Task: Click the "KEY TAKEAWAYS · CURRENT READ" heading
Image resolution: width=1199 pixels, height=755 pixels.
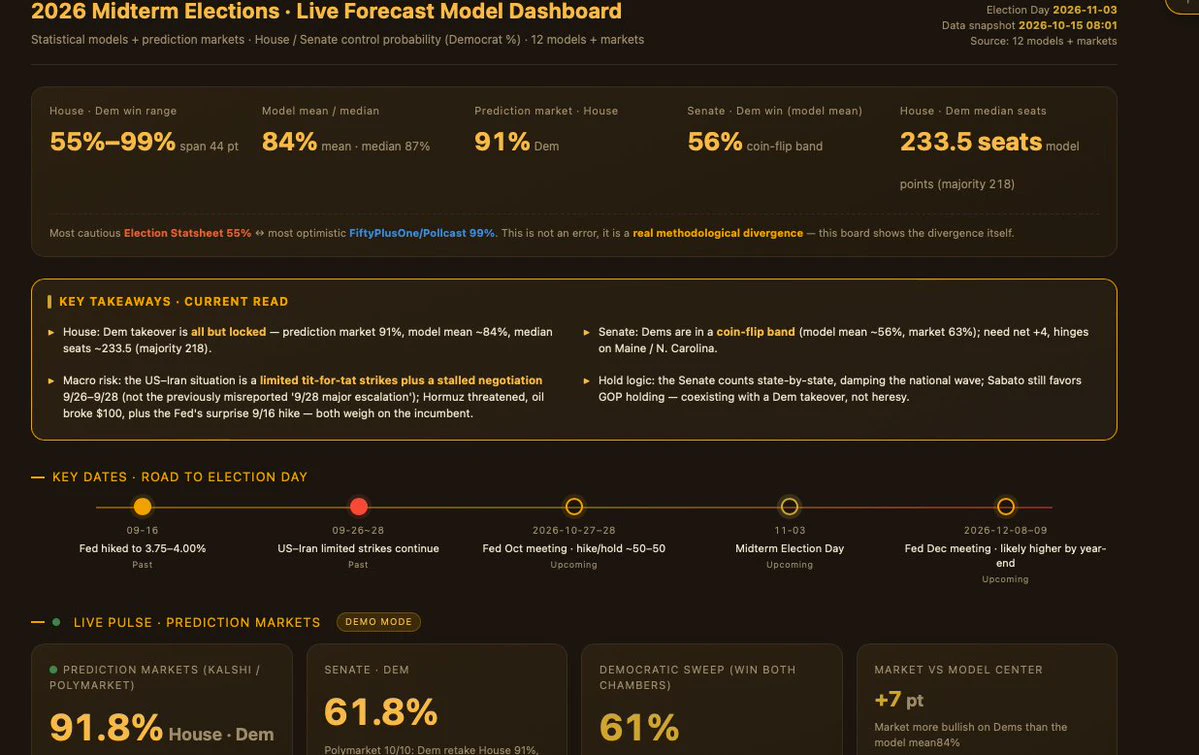Action: click(x=174, y=301)
